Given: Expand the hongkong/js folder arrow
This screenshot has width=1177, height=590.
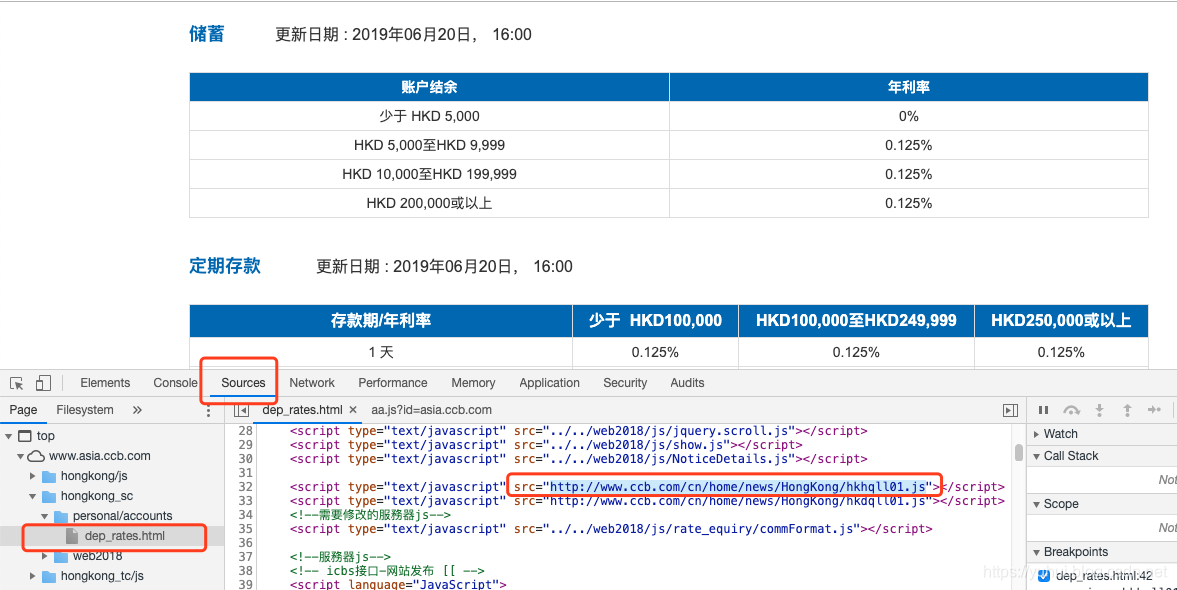Looking at the screenshot, I should (32, 476).
